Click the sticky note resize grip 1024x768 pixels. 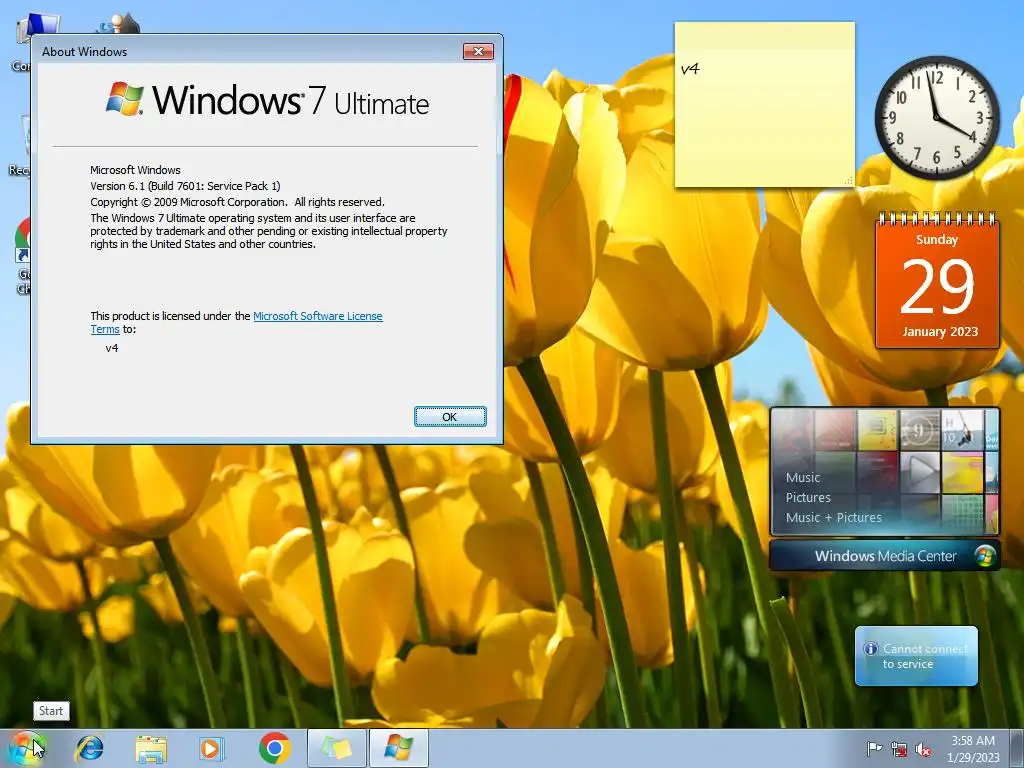click(x=849, y=181)
